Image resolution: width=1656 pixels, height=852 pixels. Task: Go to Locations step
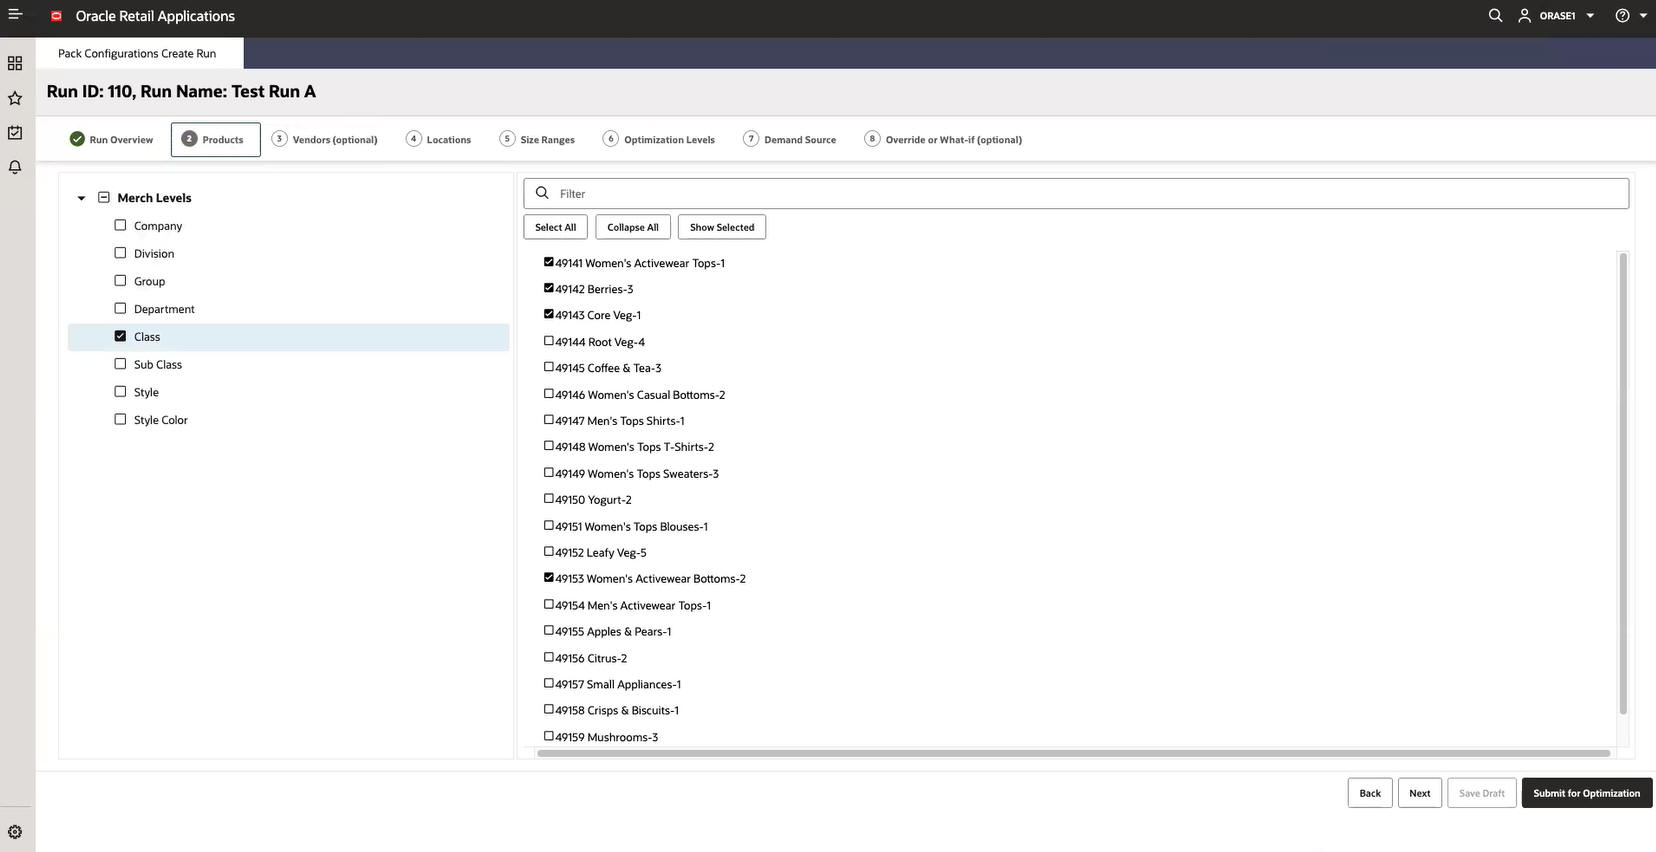click(x=438, y=140)
